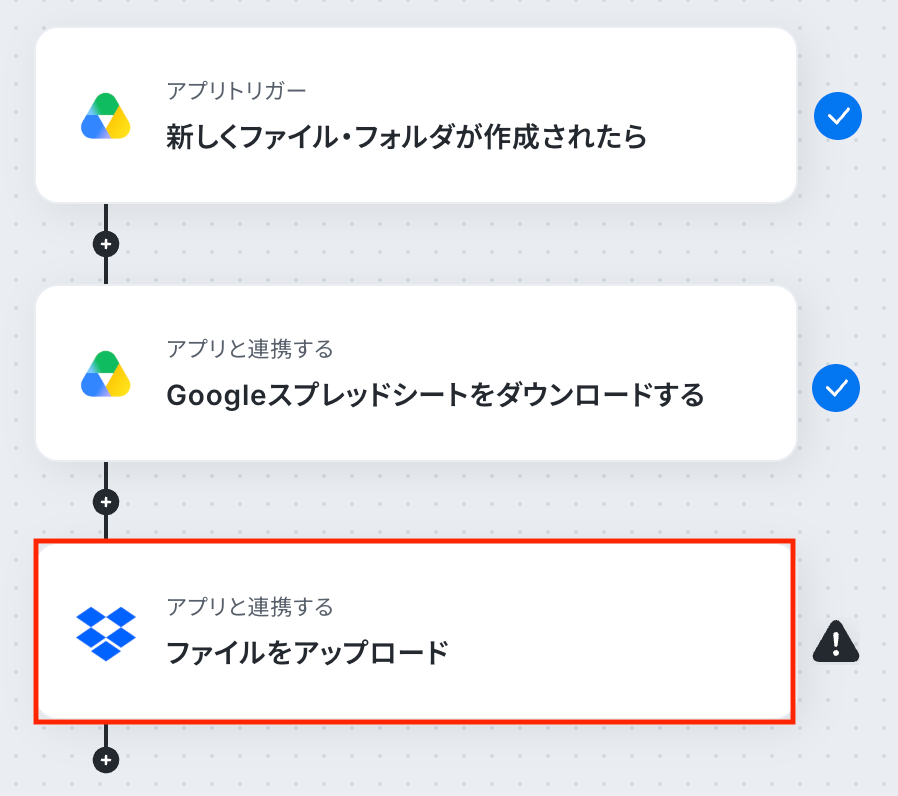
Task: Add step with plus below Dropbox card
Action: pos(106,760)
